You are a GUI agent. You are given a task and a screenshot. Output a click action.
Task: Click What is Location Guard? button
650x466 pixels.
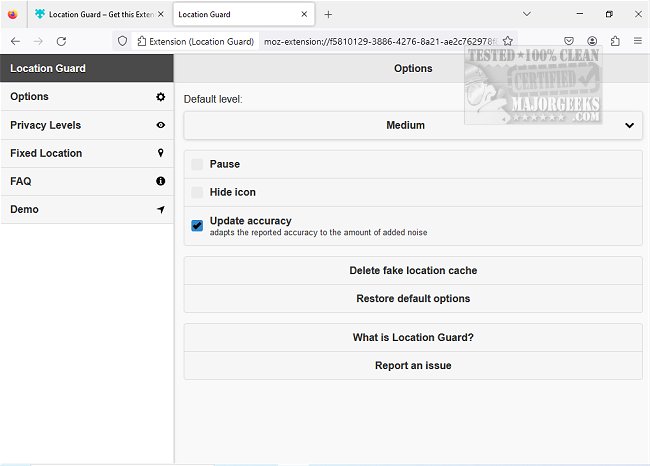pos(413,337)
